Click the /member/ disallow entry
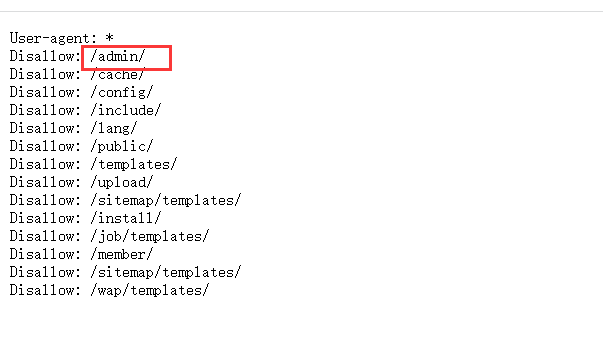 click(x=122, y=254)
